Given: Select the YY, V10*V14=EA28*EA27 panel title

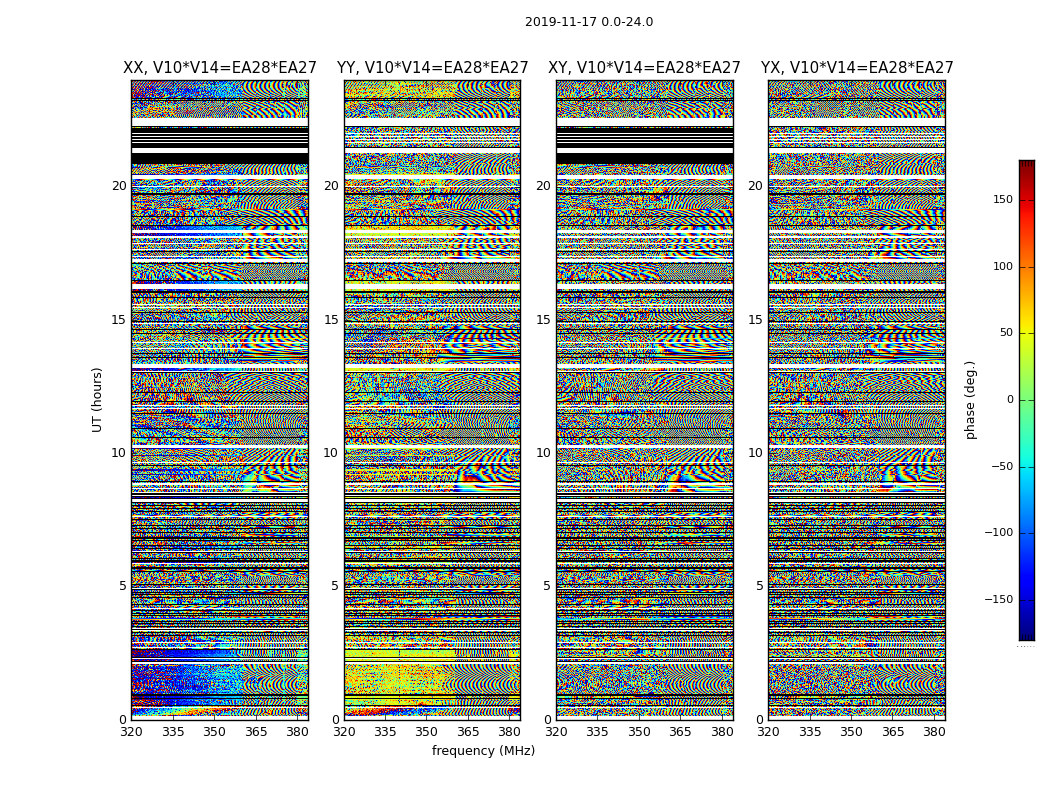Looking at the screenshot, I should tap(433, 68).
